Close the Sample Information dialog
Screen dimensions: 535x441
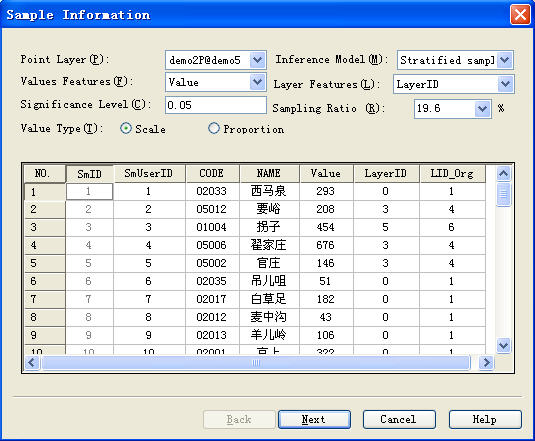coord(520,15)
